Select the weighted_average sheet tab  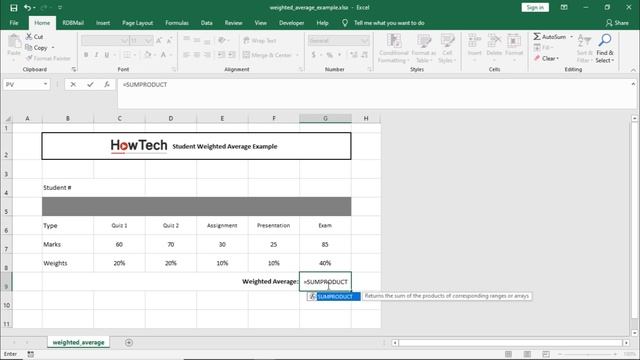click(78, 342)
